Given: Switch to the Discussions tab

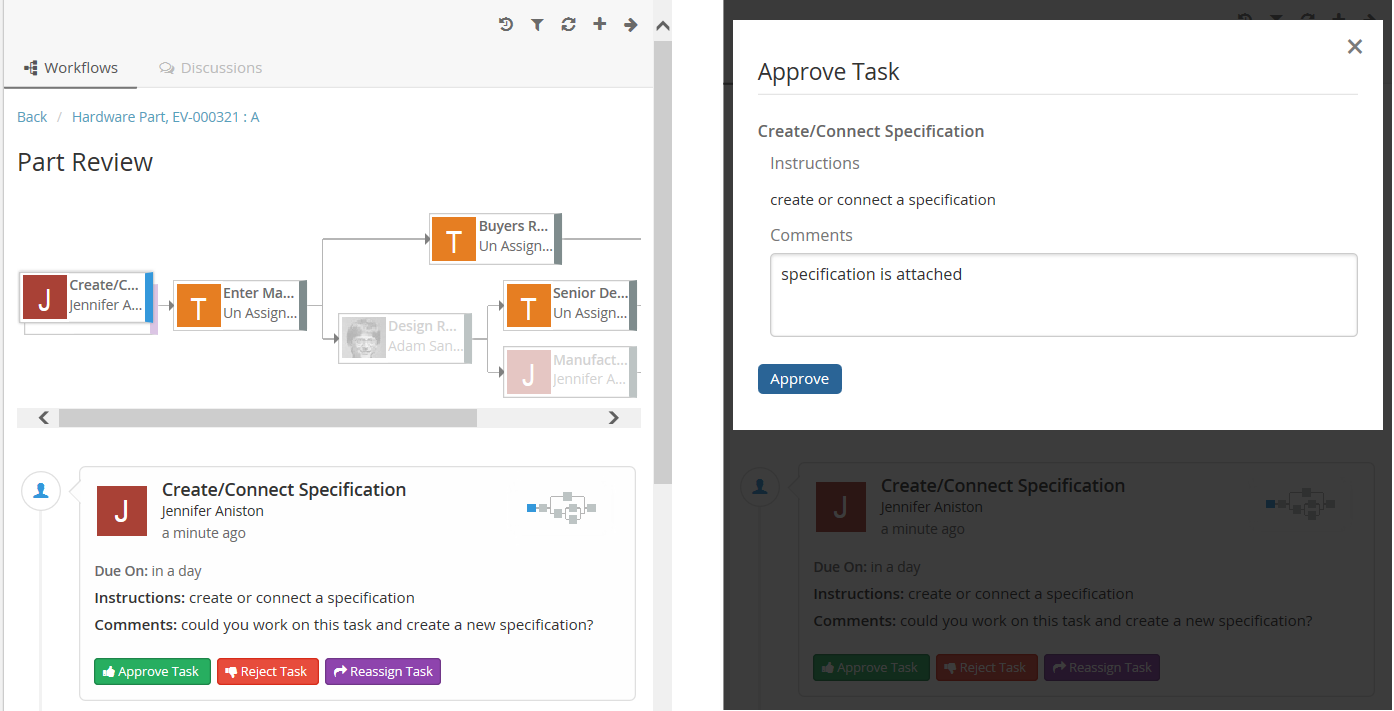Looking at the screenshot, I should click(x=211, y=68).
